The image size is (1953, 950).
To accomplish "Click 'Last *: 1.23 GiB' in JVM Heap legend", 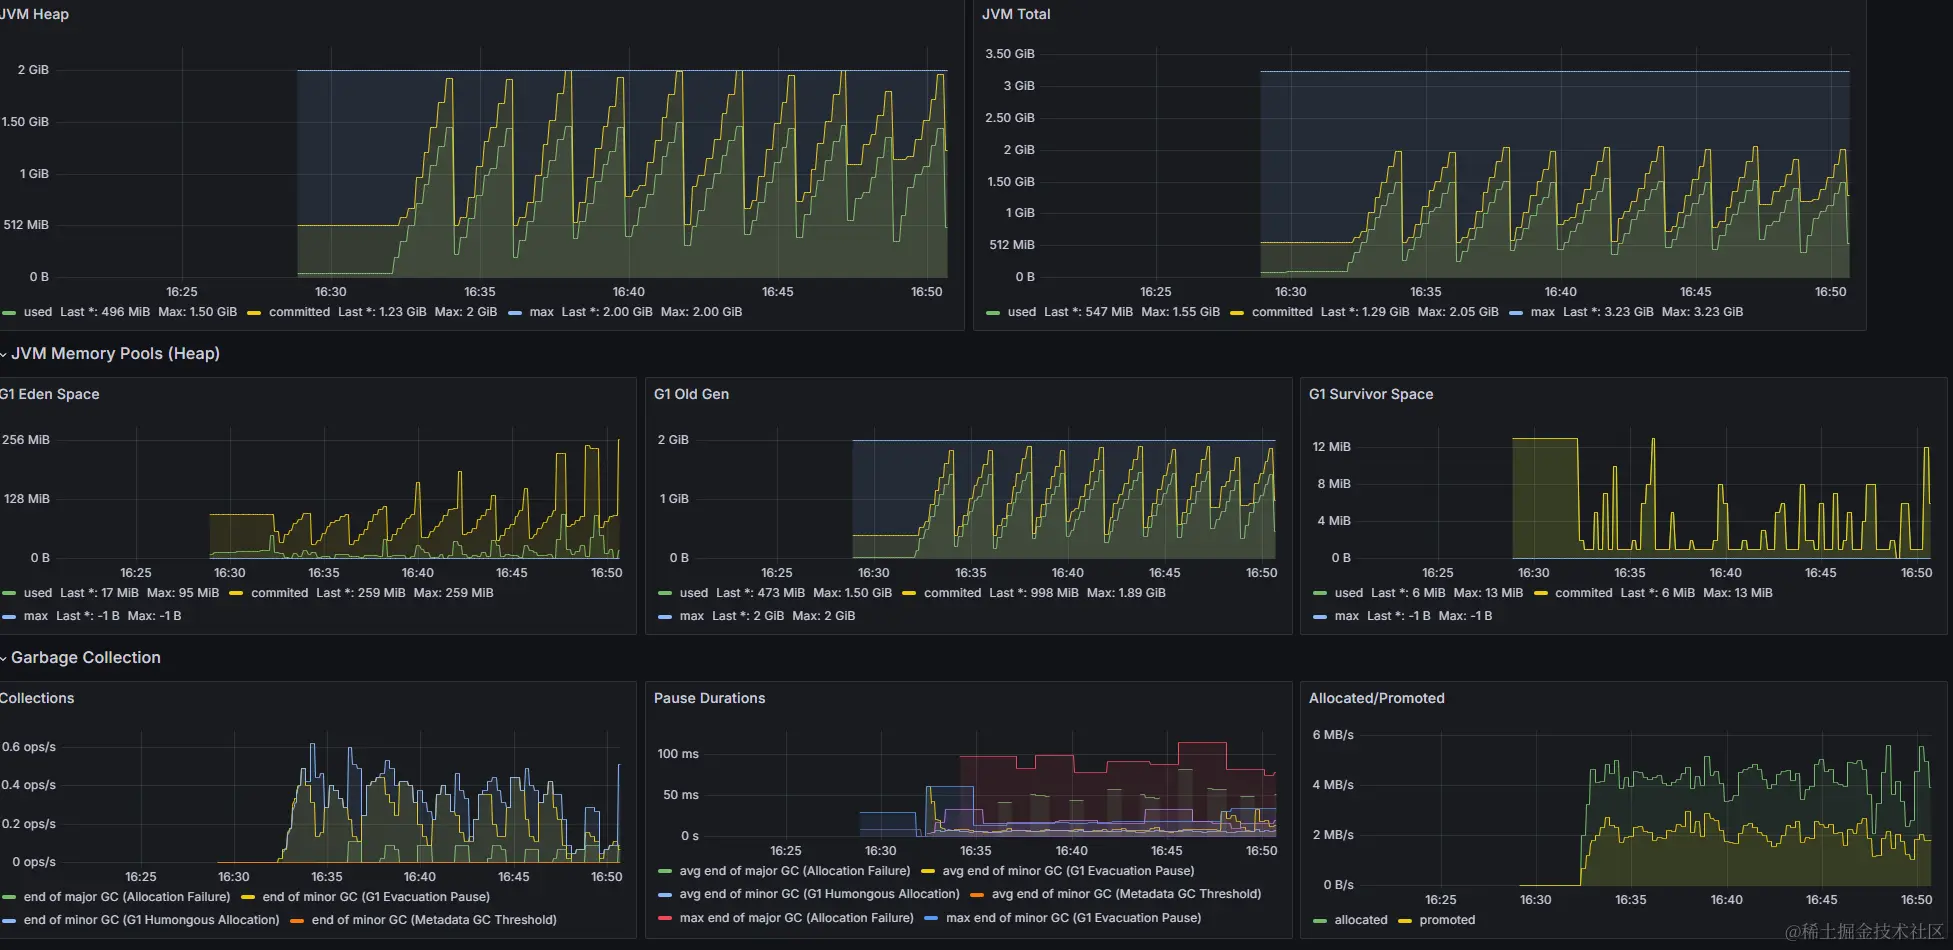I will (382, 312).
